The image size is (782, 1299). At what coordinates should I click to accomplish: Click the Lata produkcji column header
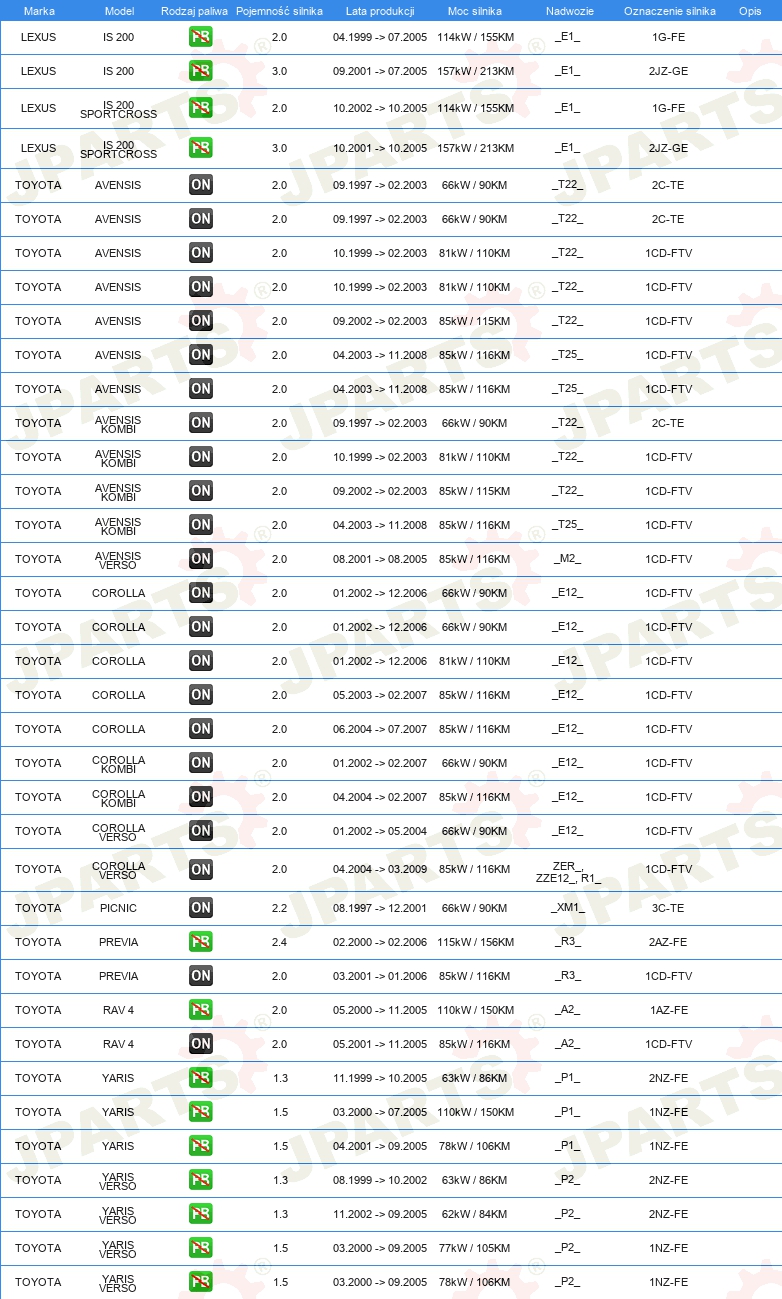pos(380,10)
